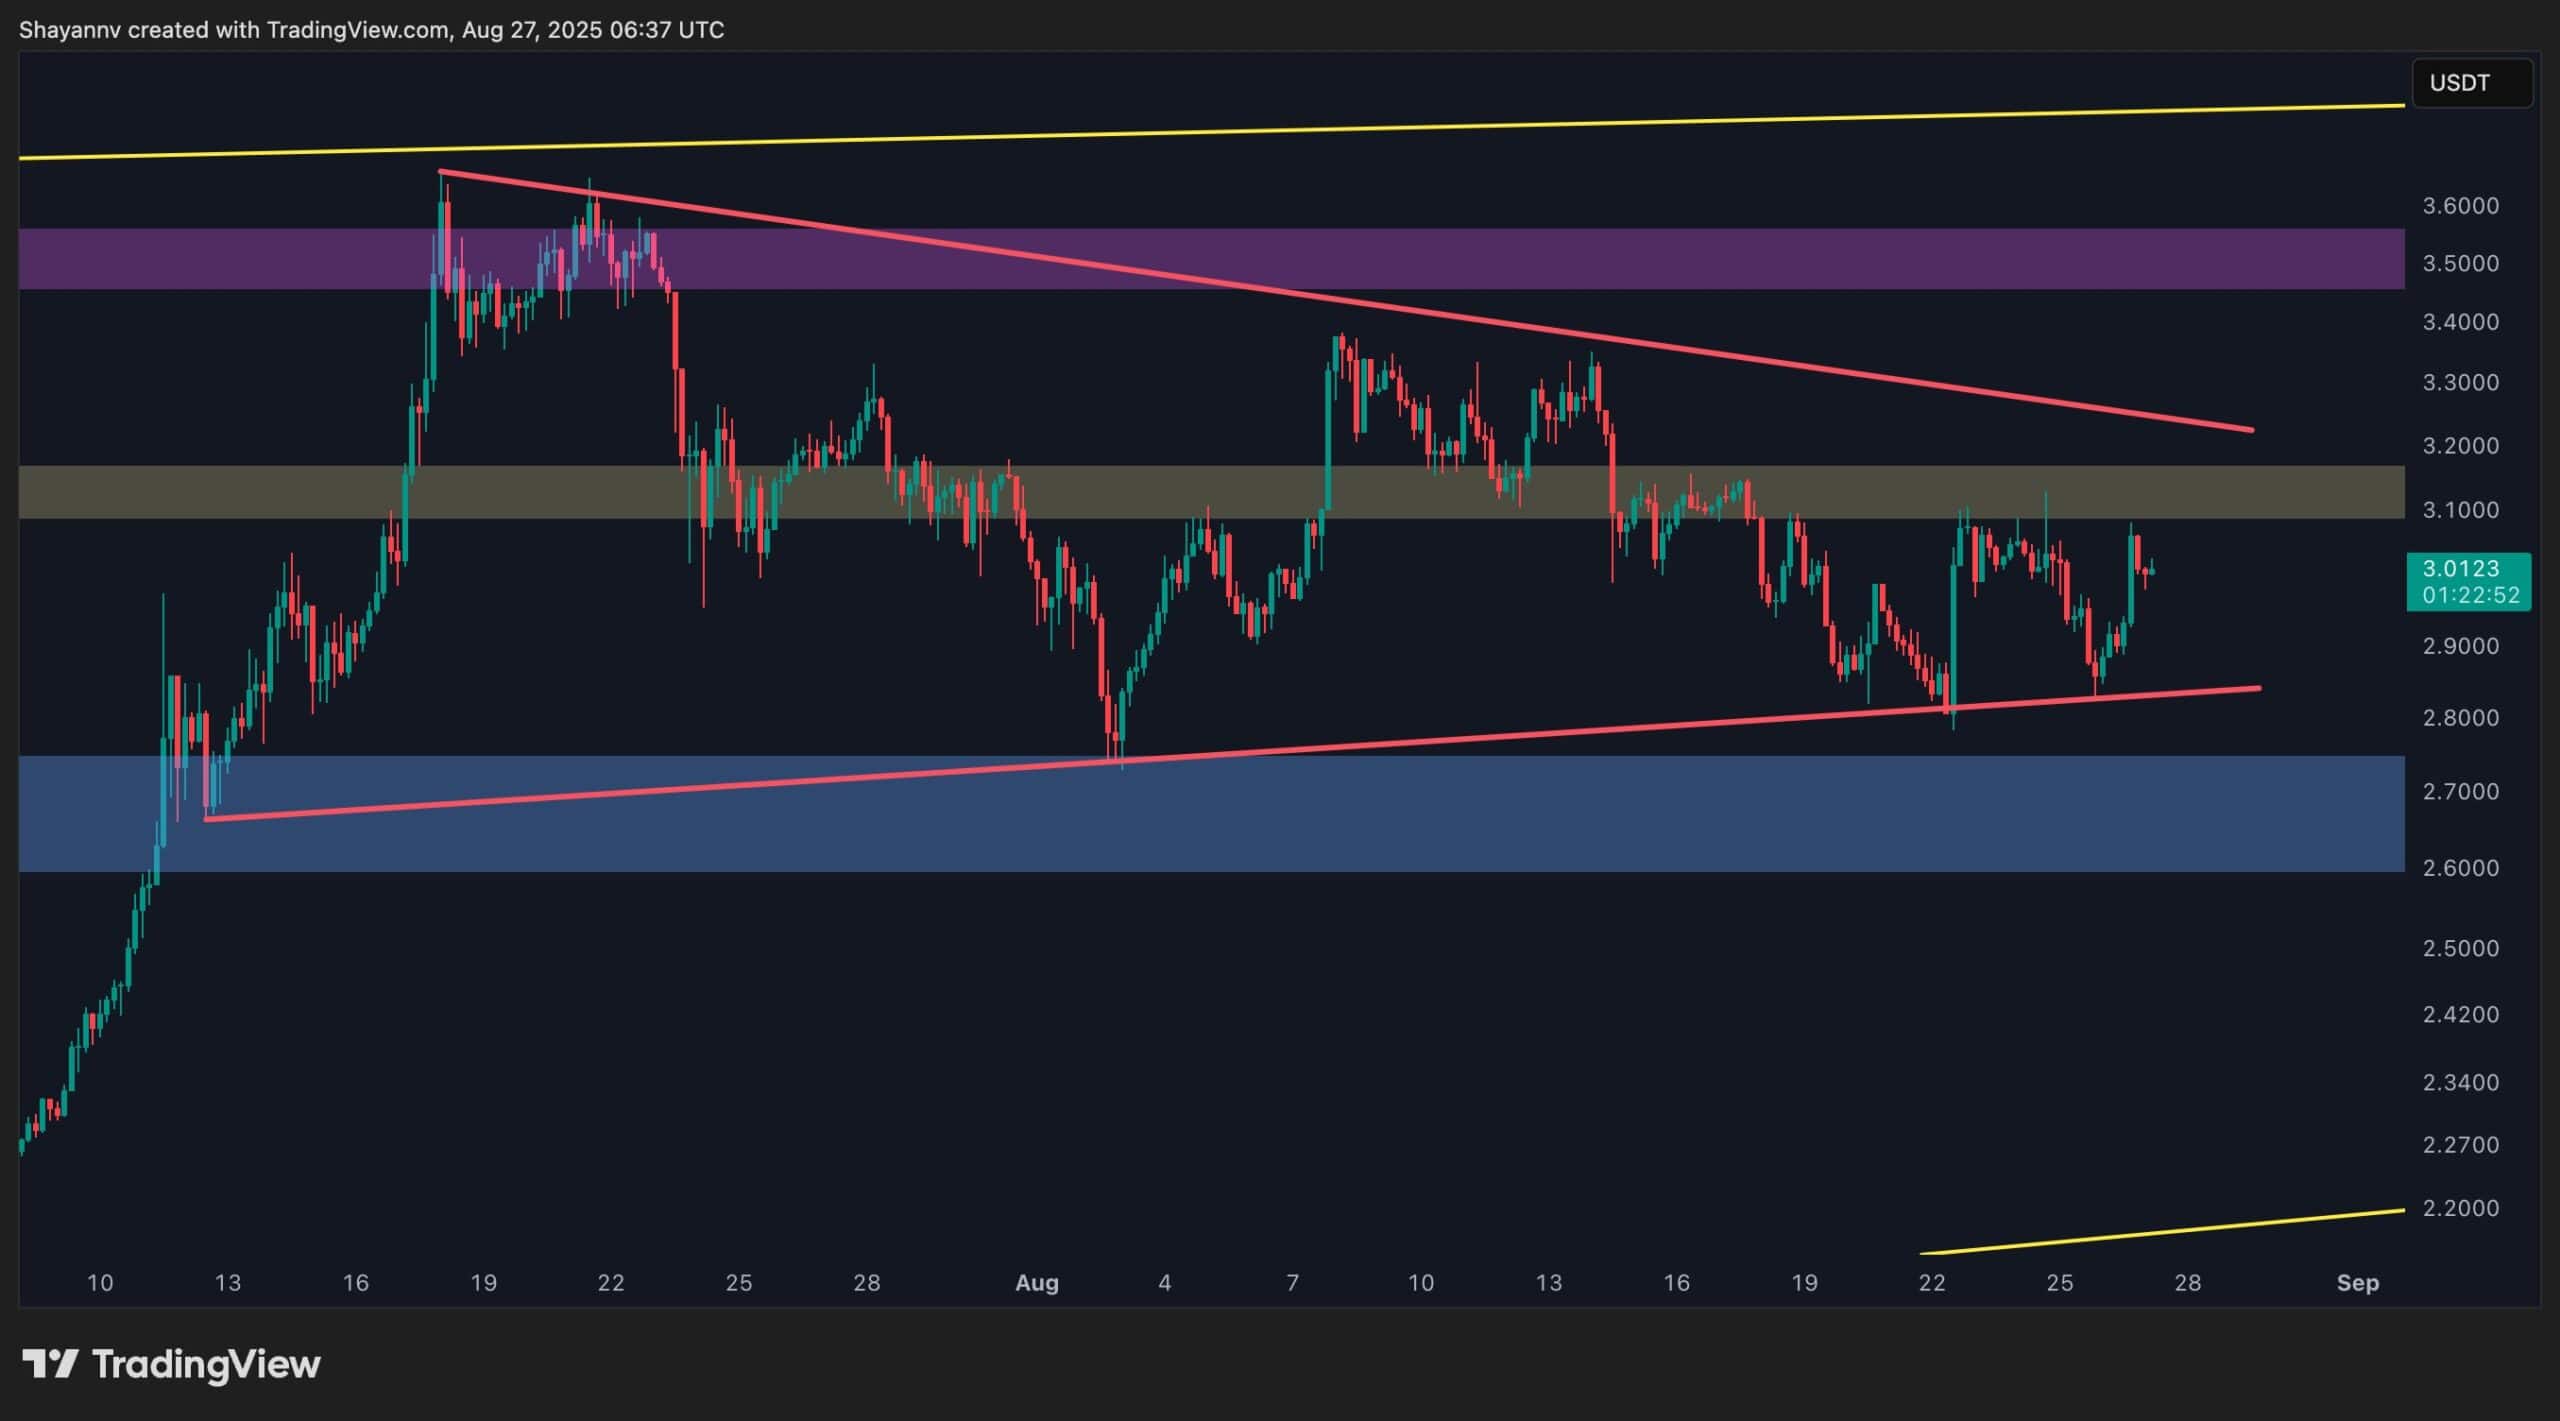Click the 3.1000 price axis label
This screenshot has width=2560, height=1421.
coord(2460,510)
